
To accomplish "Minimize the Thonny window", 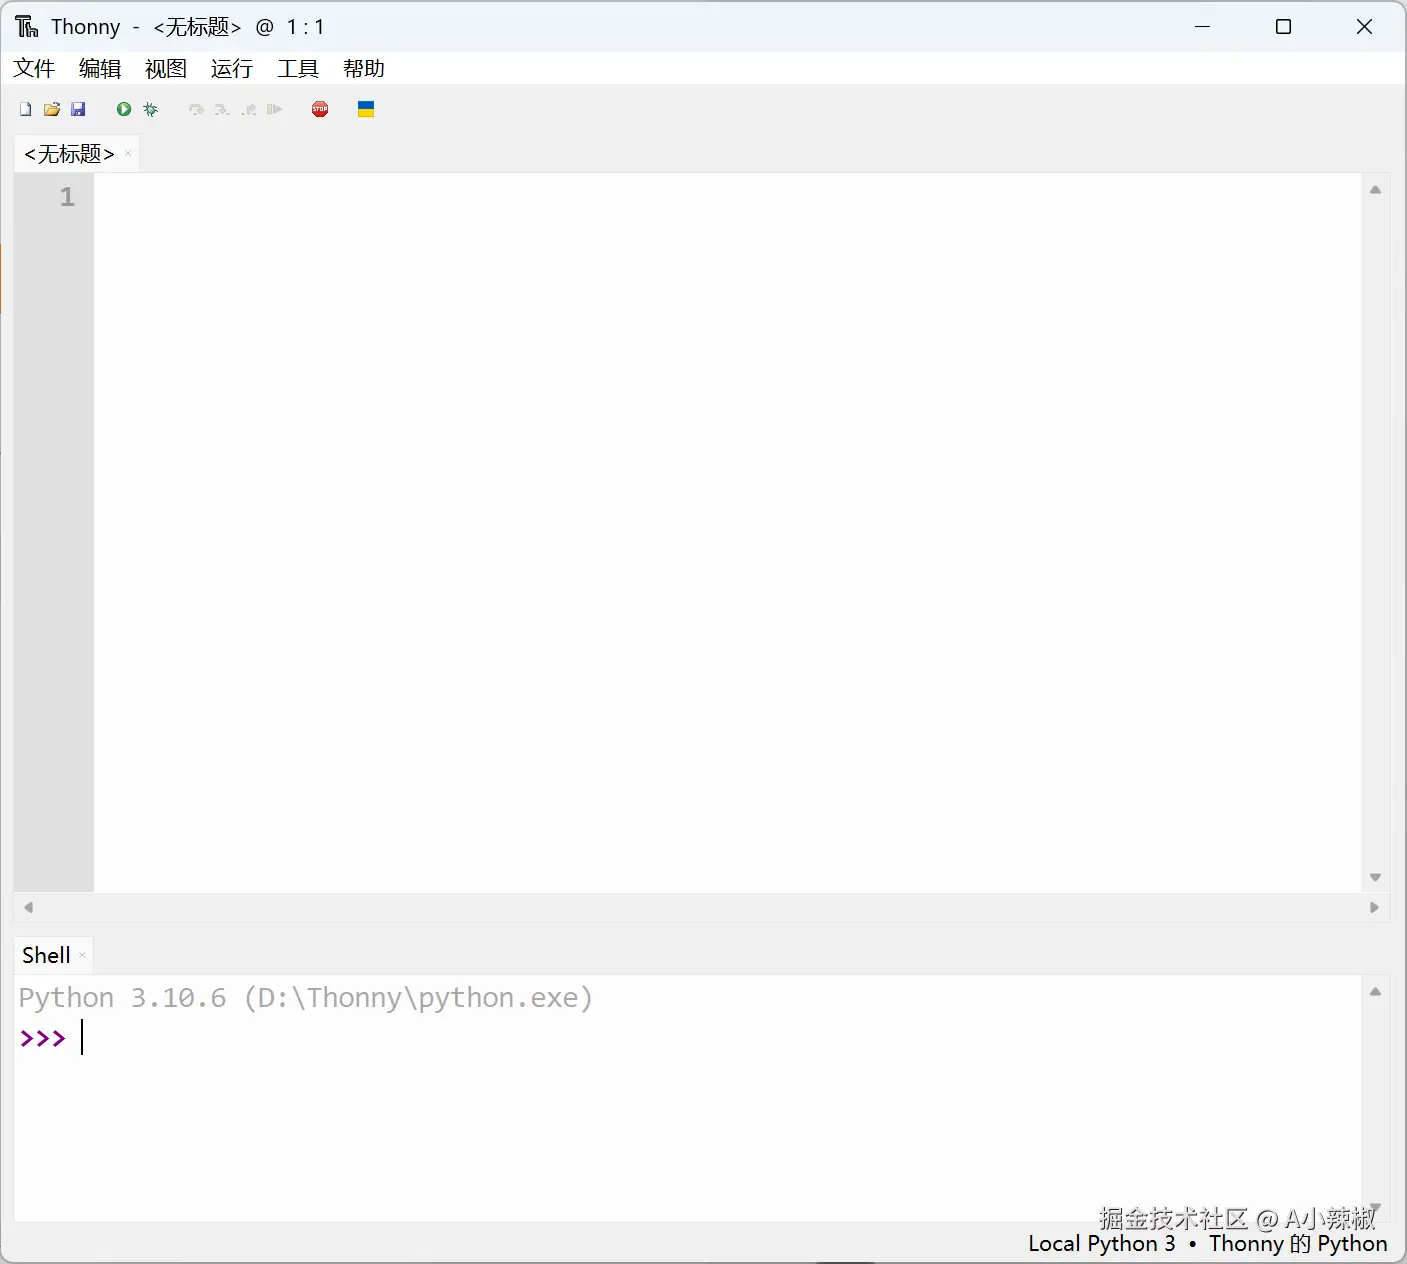I will (1203, 27).
